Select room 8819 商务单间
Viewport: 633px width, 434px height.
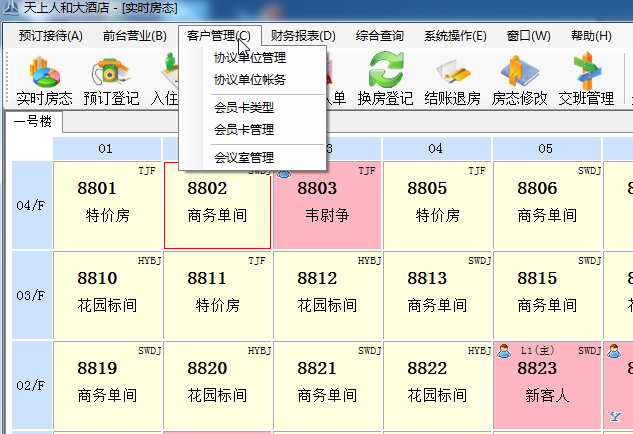(107, 386)
